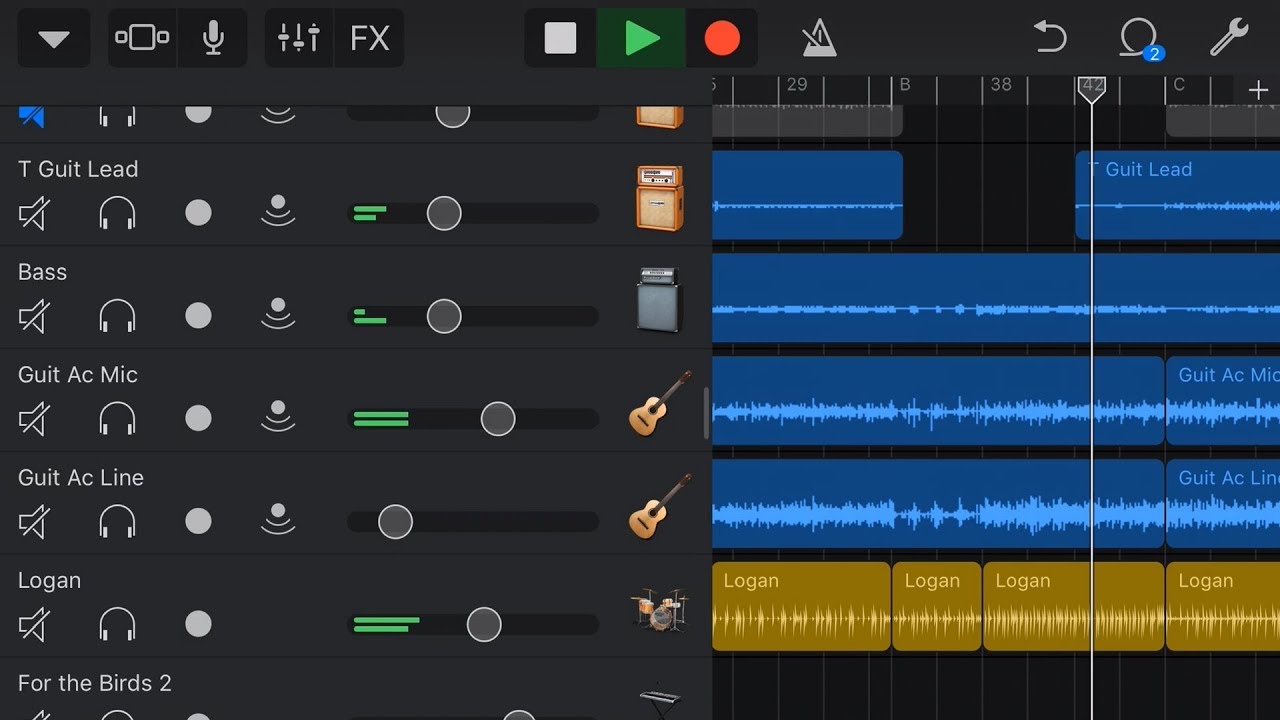Mute the Guit Ac Mic track
Image resolution: width=1280 pixels, height=720 pixels.
tap(33, 419)
